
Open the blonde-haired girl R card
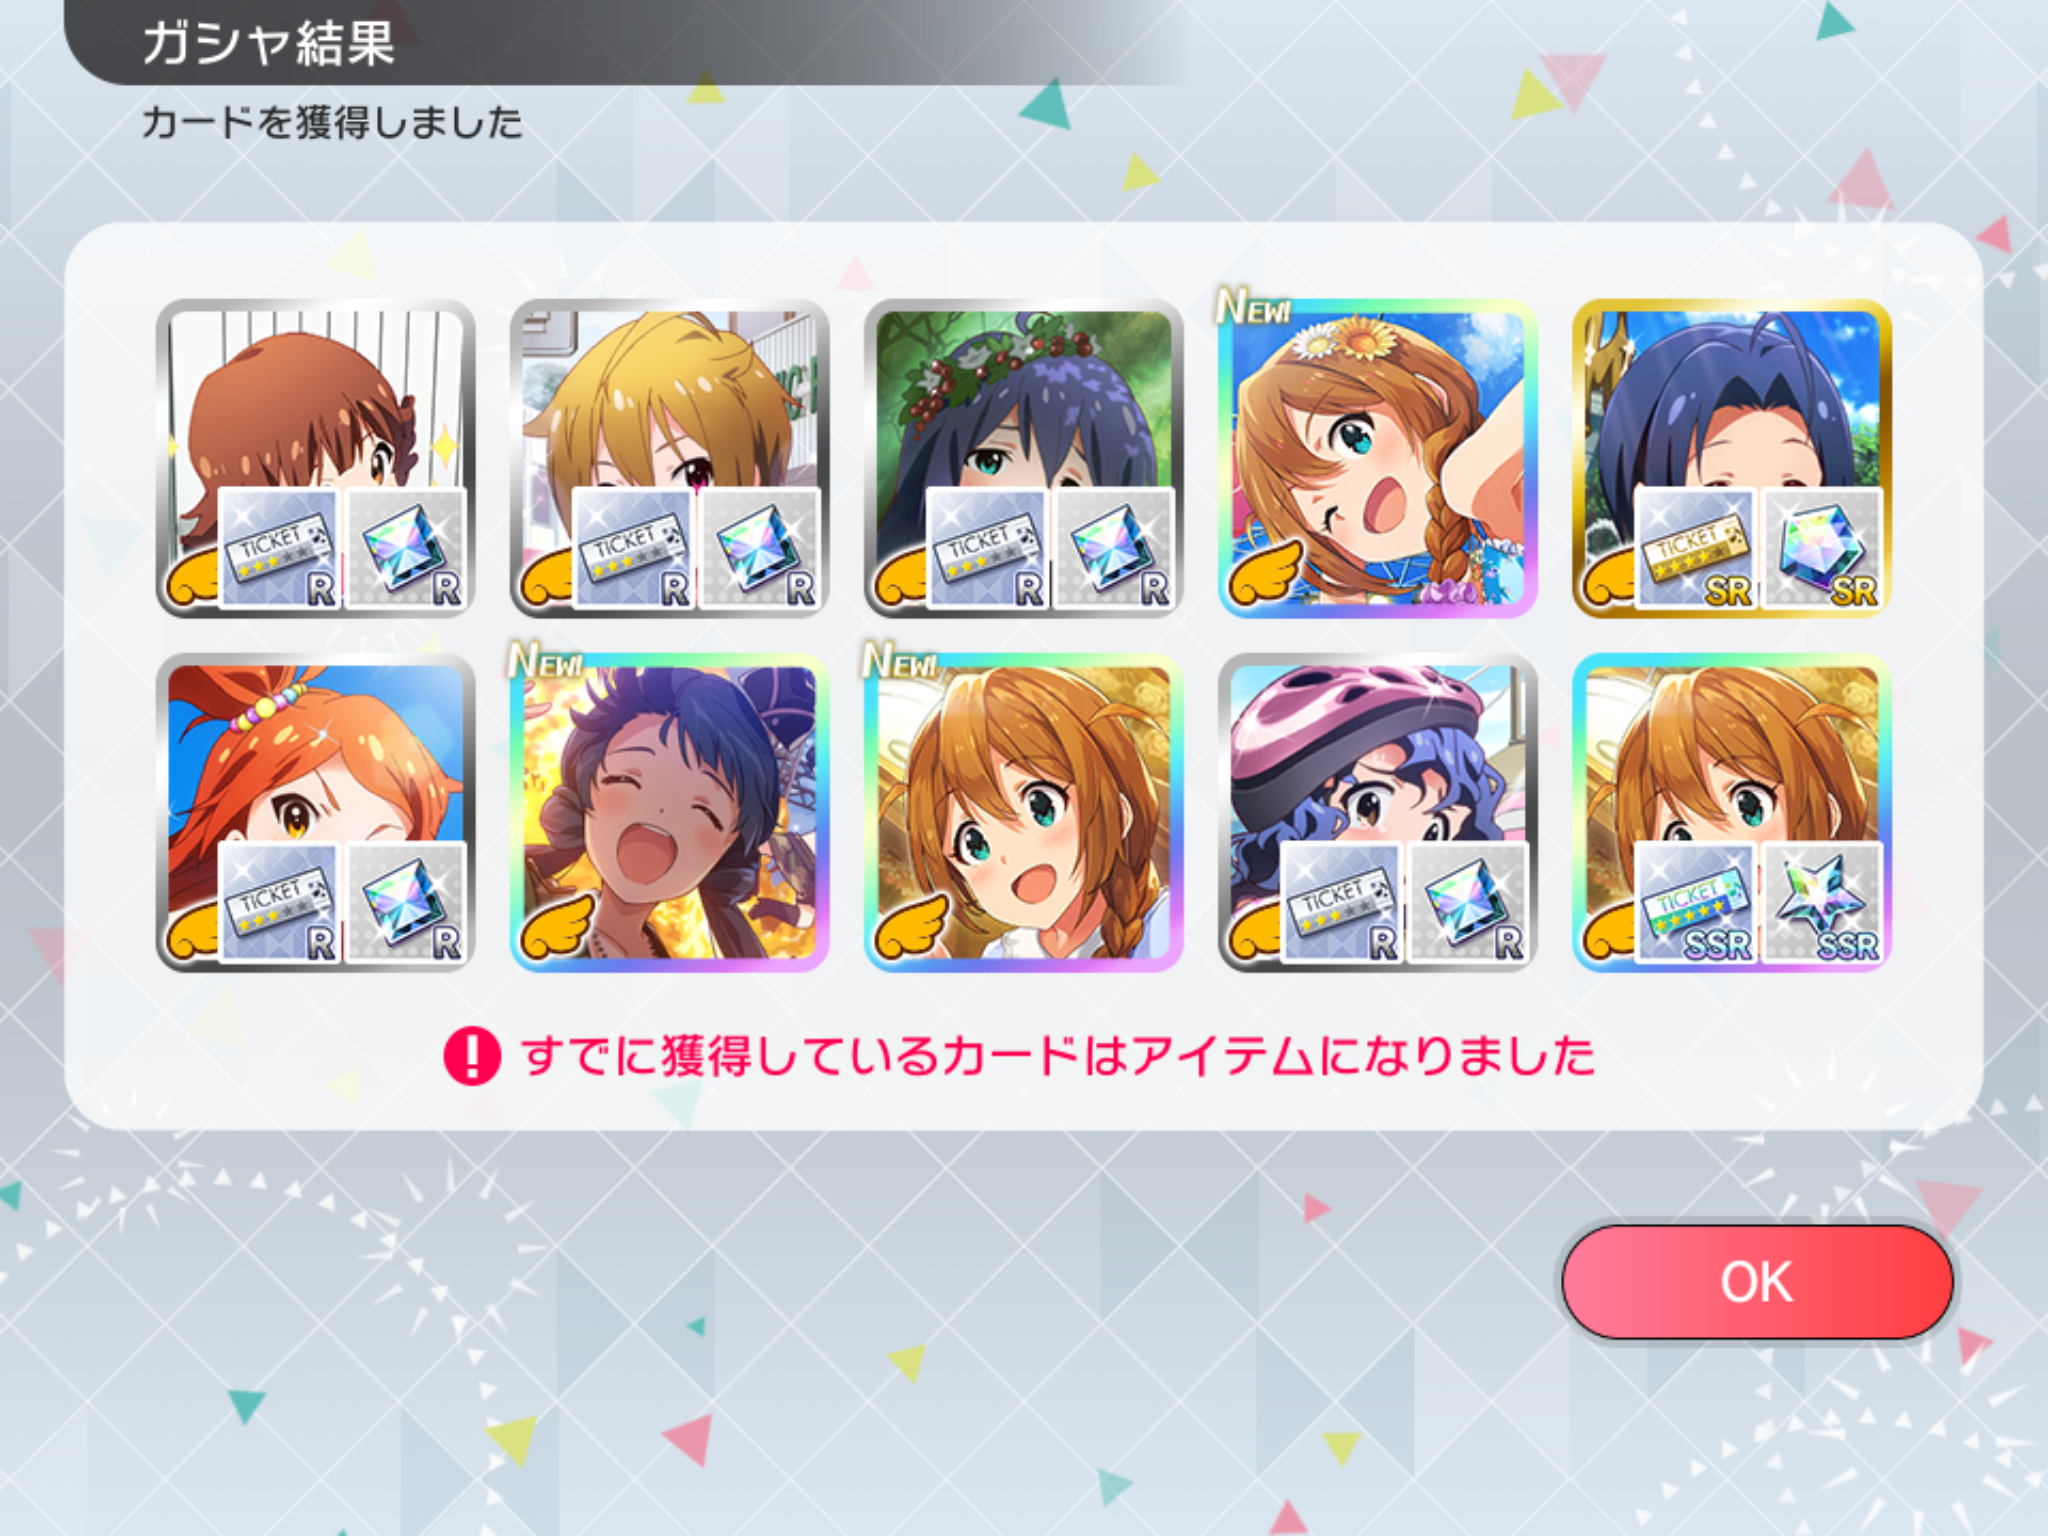click(x=669, y=458)
